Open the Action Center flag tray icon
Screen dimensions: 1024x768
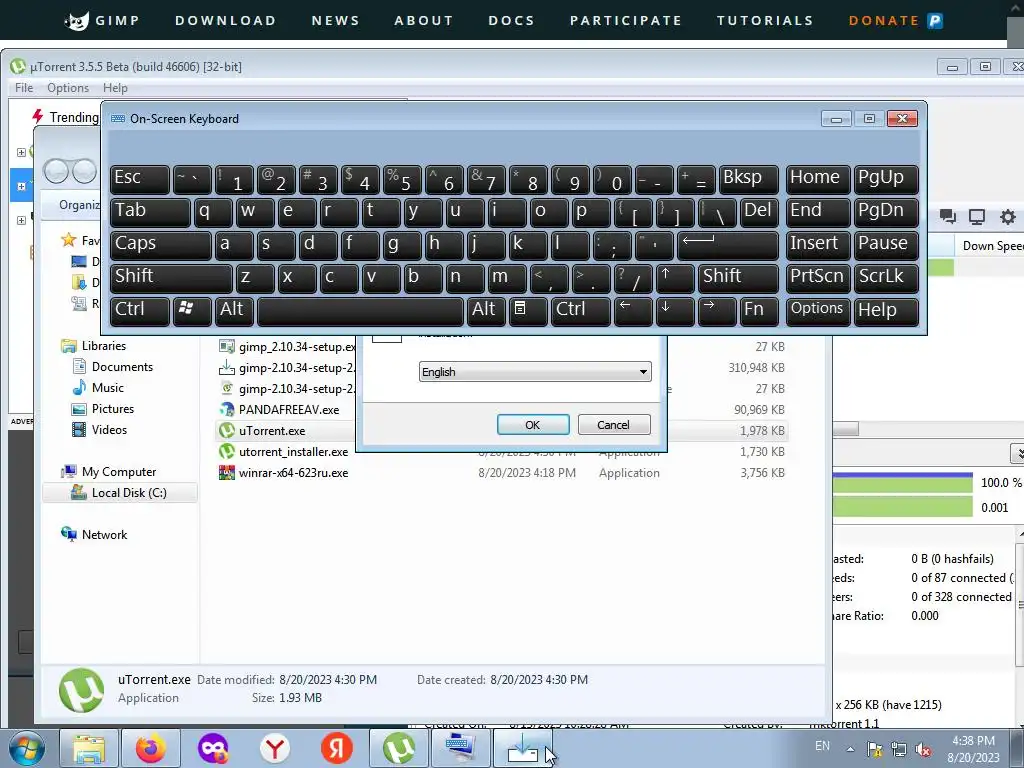tap(874, 750)
